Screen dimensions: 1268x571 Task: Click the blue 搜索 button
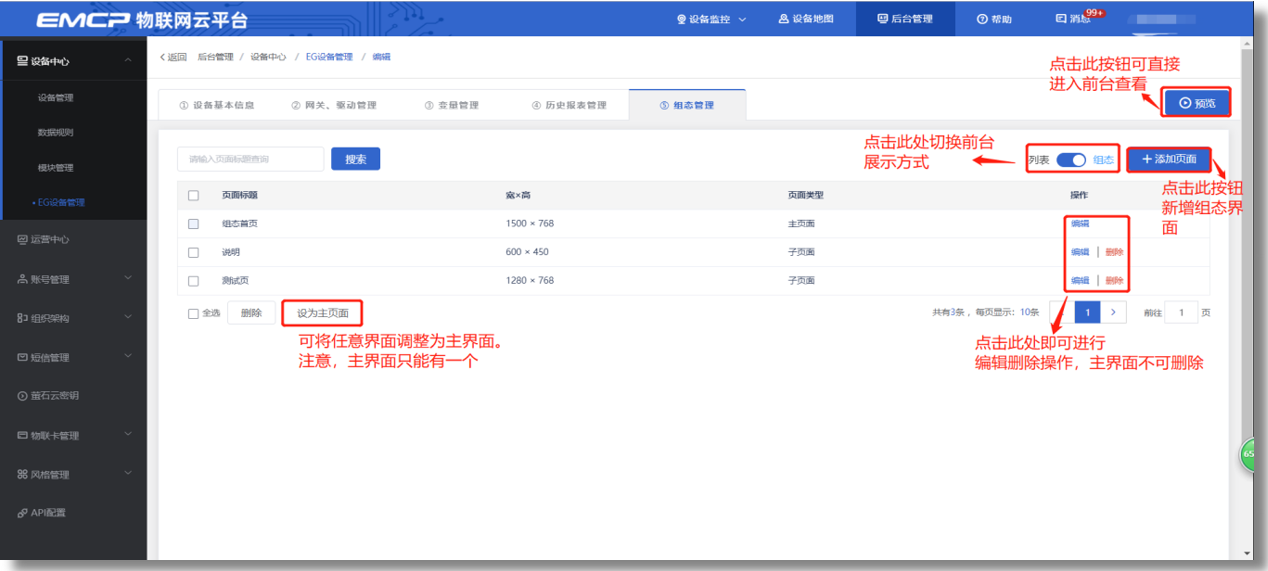click(x=356, y=159)
